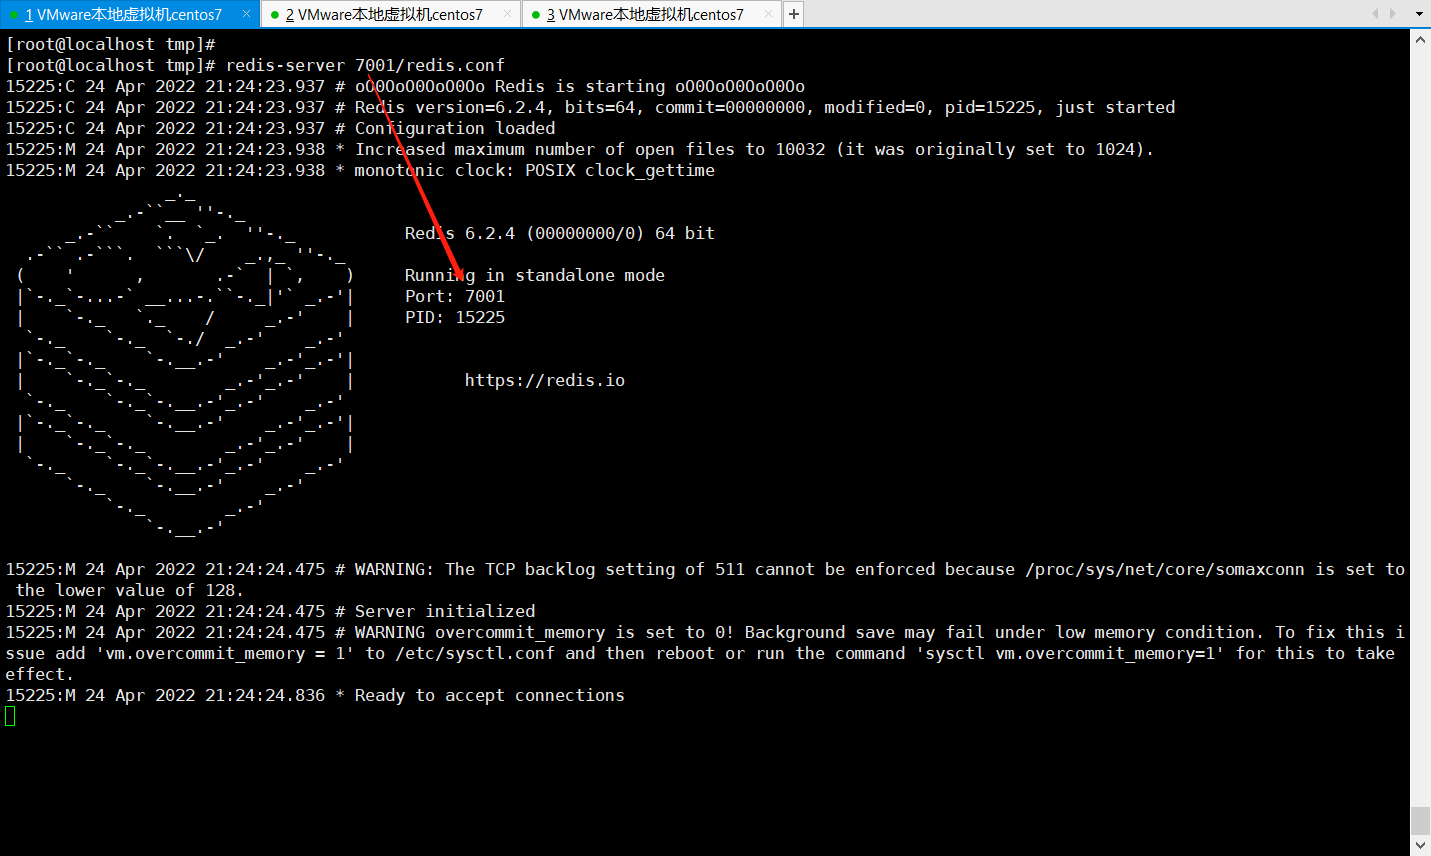Click the terminal scrollbar thumb
Screen dimensions: 1431x856
1420,821
